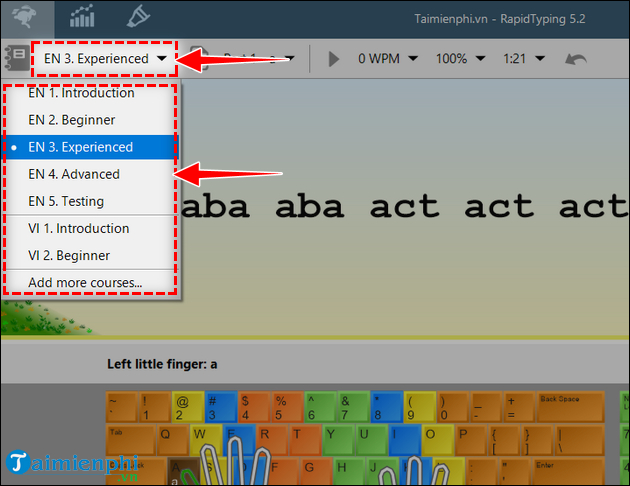The height and width of the screenshot is (486, 630).
Task: Click the # 3 key on virtual keyboard
Action: click(221, 407)
